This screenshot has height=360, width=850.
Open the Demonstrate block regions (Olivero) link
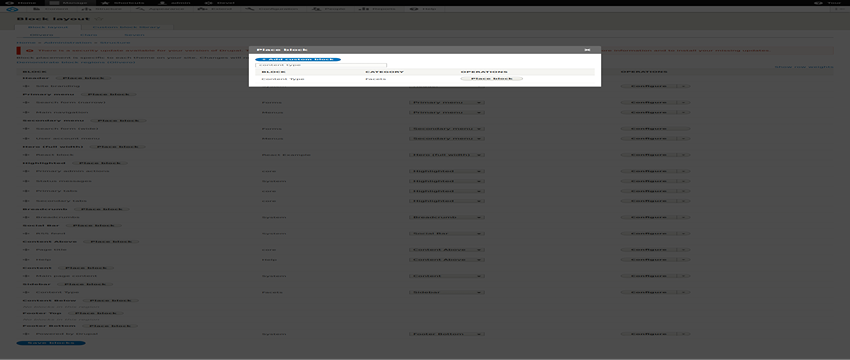(76, 62)
